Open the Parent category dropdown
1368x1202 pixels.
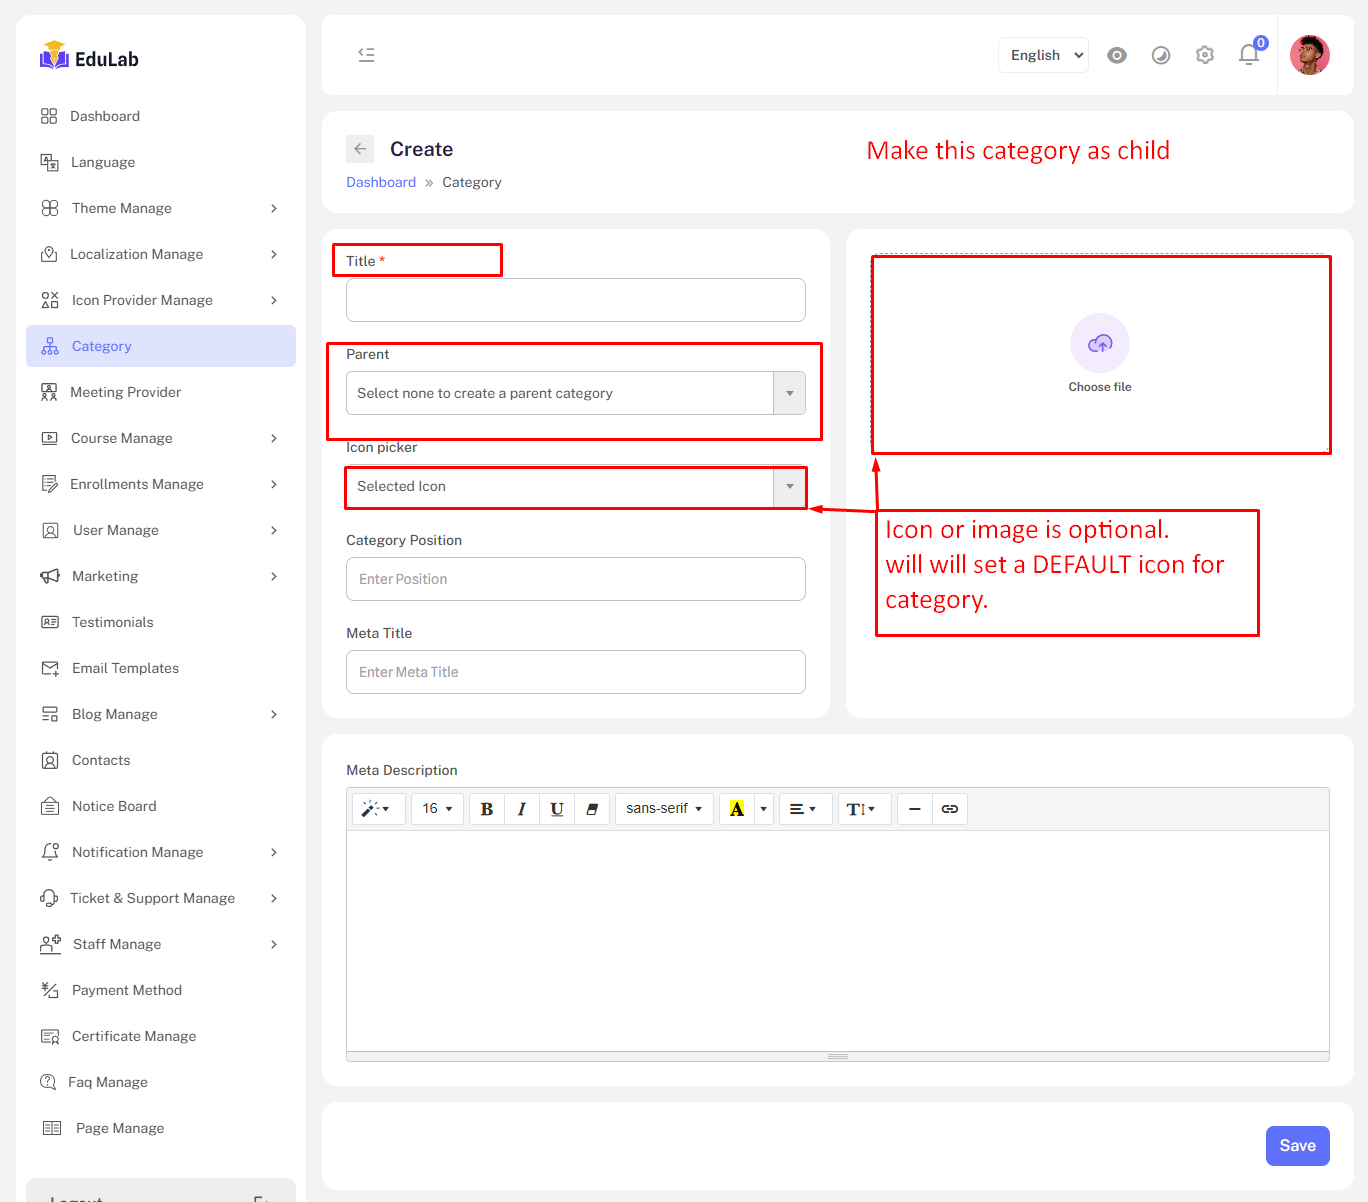tap(575, 393)
